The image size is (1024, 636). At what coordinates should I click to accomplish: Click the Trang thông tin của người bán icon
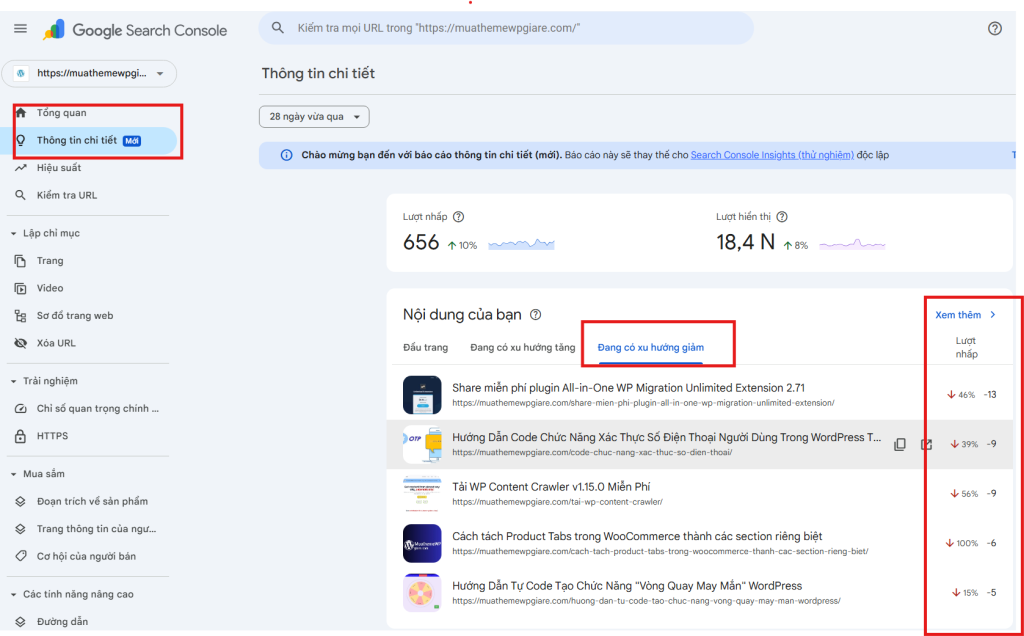click(21, 529)
